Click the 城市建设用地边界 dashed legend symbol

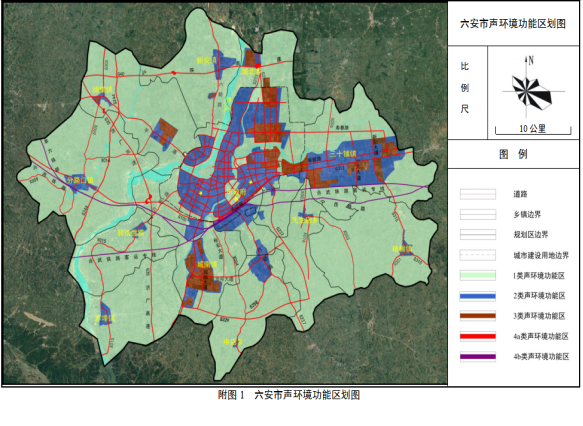tap(477, 255)
